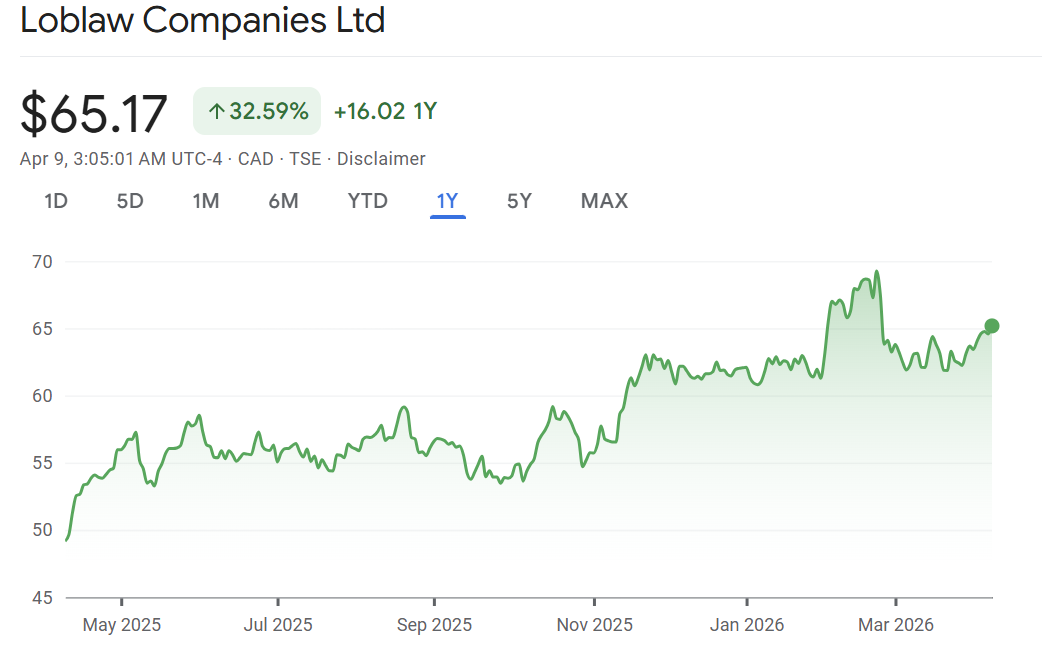
Task: Click the Sep 2025 axis label
Action: click(x=434, y=625)
